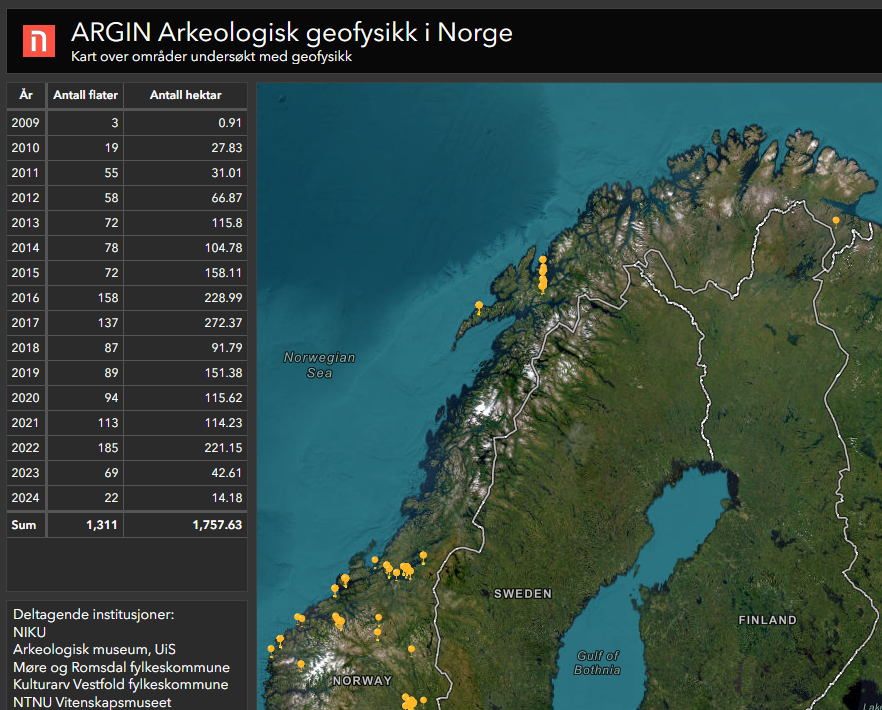Select the isolated marker northeast of NORWAY label
Screen dimensions: 882x710
click(x=412, y=650)
